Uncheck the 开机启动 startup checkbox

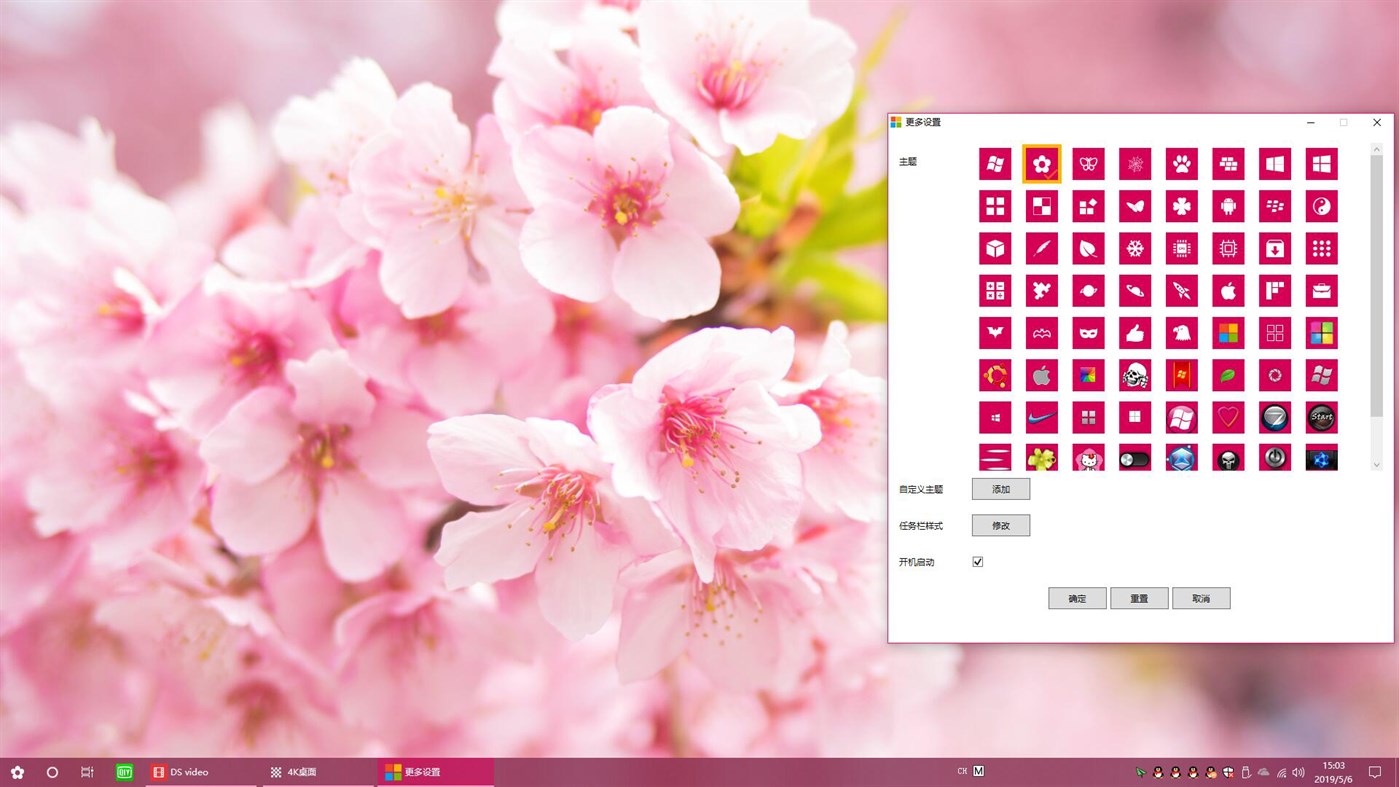click(x=977, y=561)
